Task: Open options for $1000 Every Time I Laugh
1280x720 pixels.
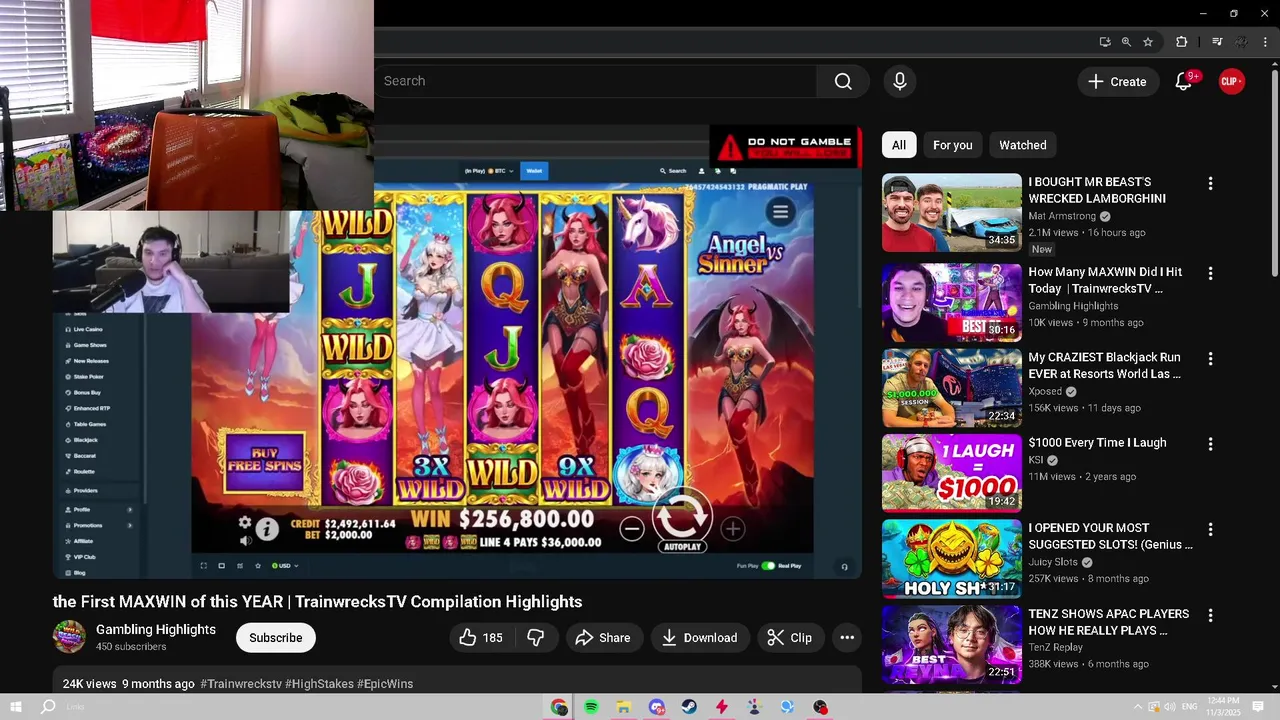Action: click(1210, 444)
